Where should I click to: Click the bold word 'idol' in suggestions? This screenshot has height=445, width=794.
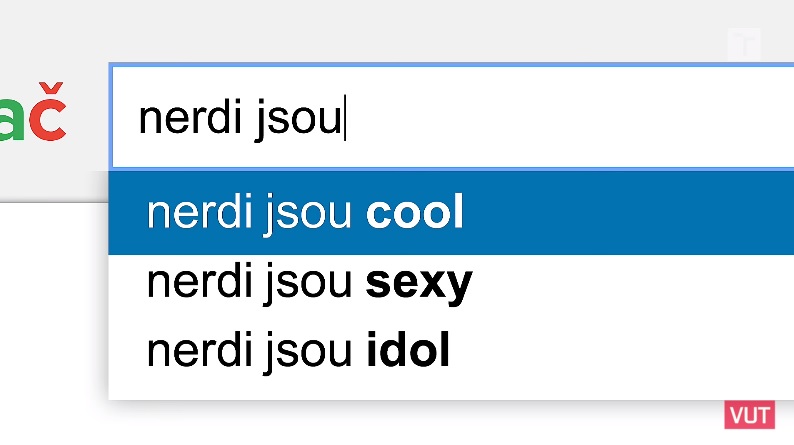point(408,349)
